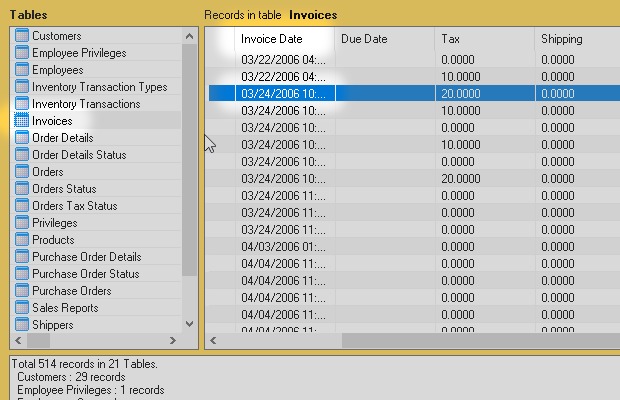Select Inventory Transaction Types in table list
Image resolution: width=620 pixels, height=400 pixels.
tap(99, 87)
